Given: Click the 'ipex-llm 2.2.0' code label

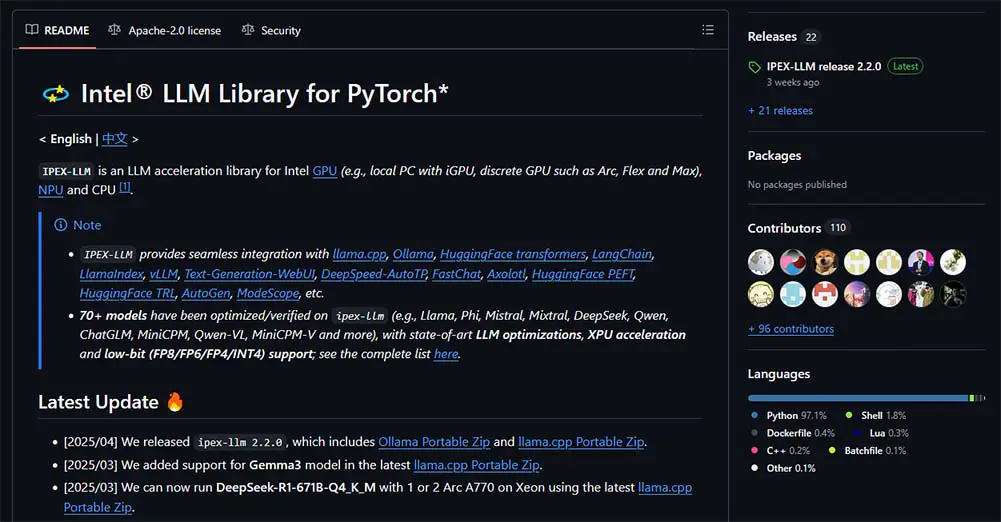Looking at the screenshot, I should 240,442.
